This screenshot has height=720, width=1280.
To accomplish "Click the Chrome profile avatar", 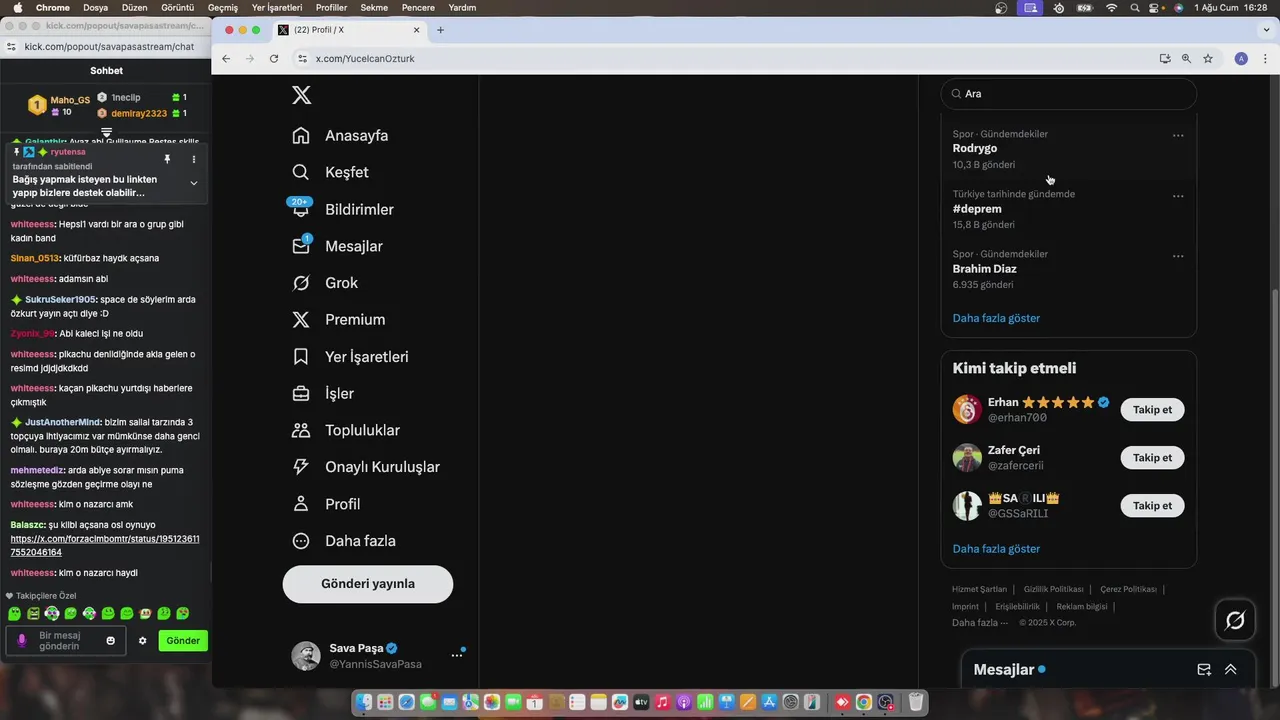I will [x=1241, y=58].
